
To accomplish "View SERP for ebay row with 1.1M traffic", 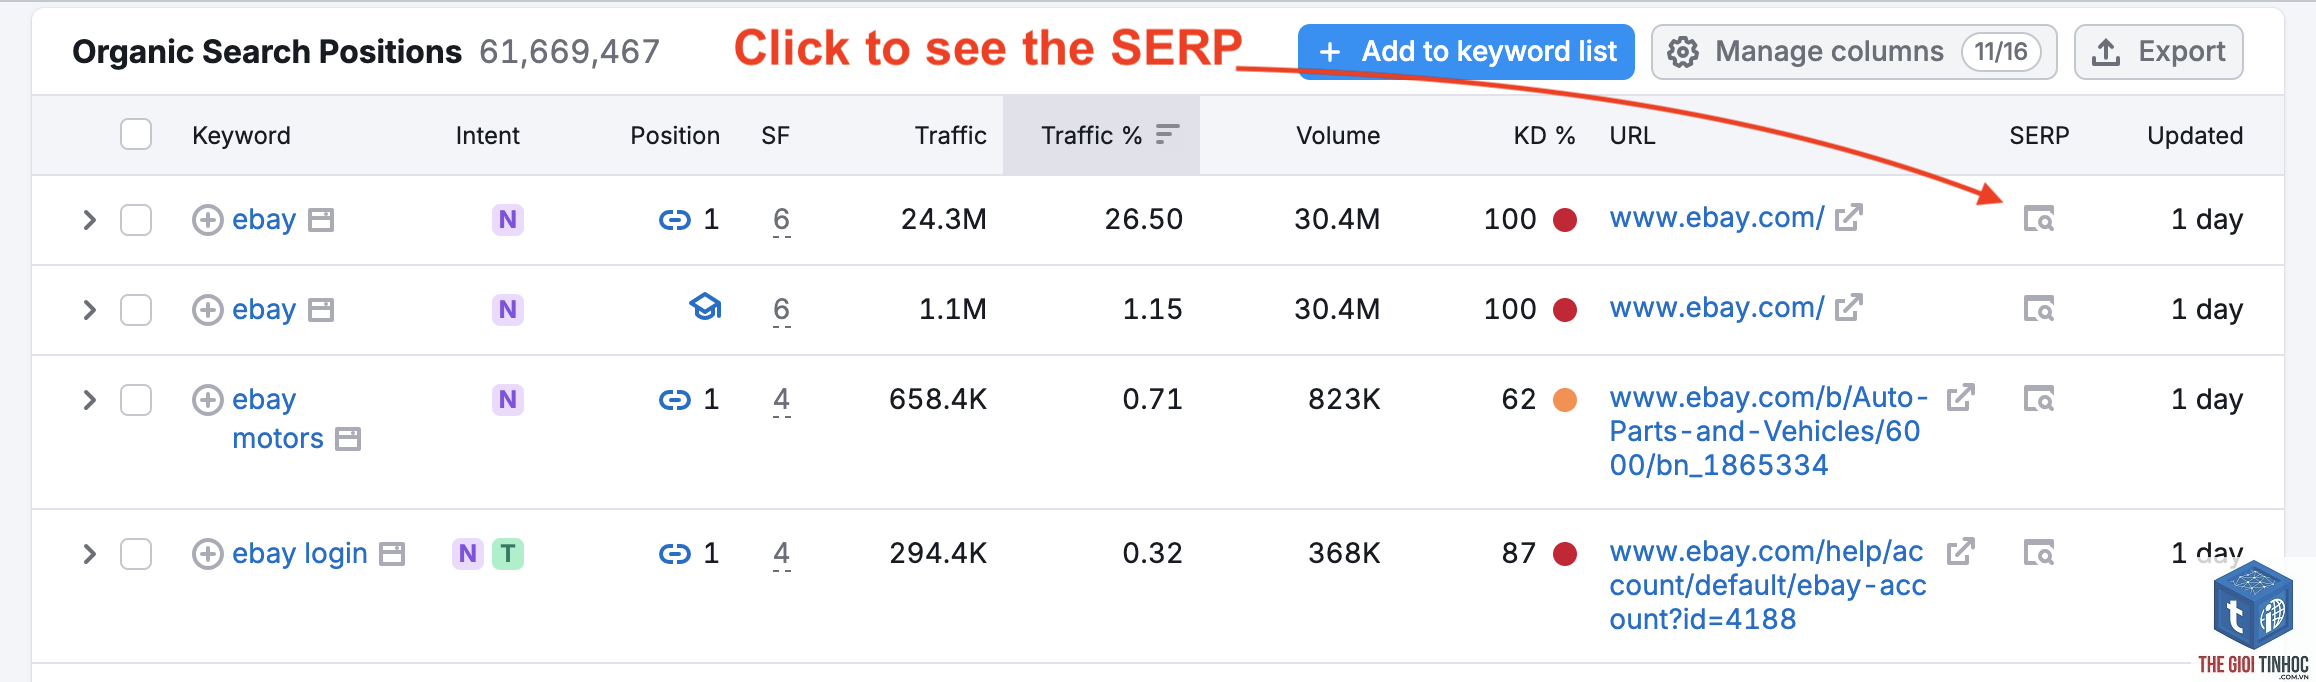I will [2039, 309].
